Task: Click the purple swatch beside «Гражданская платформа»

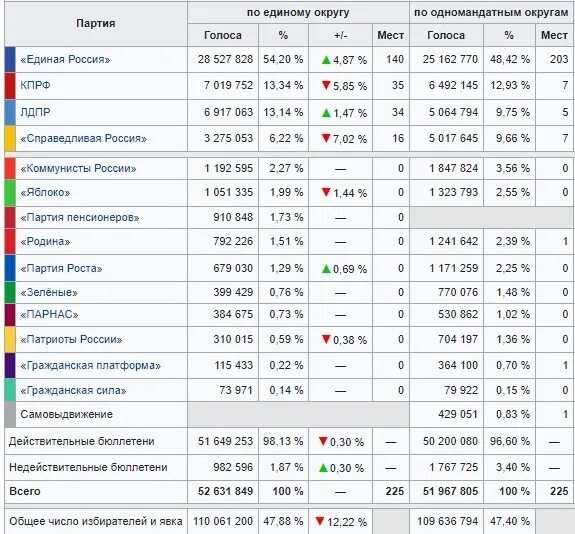Action: (x=10, y=366)
